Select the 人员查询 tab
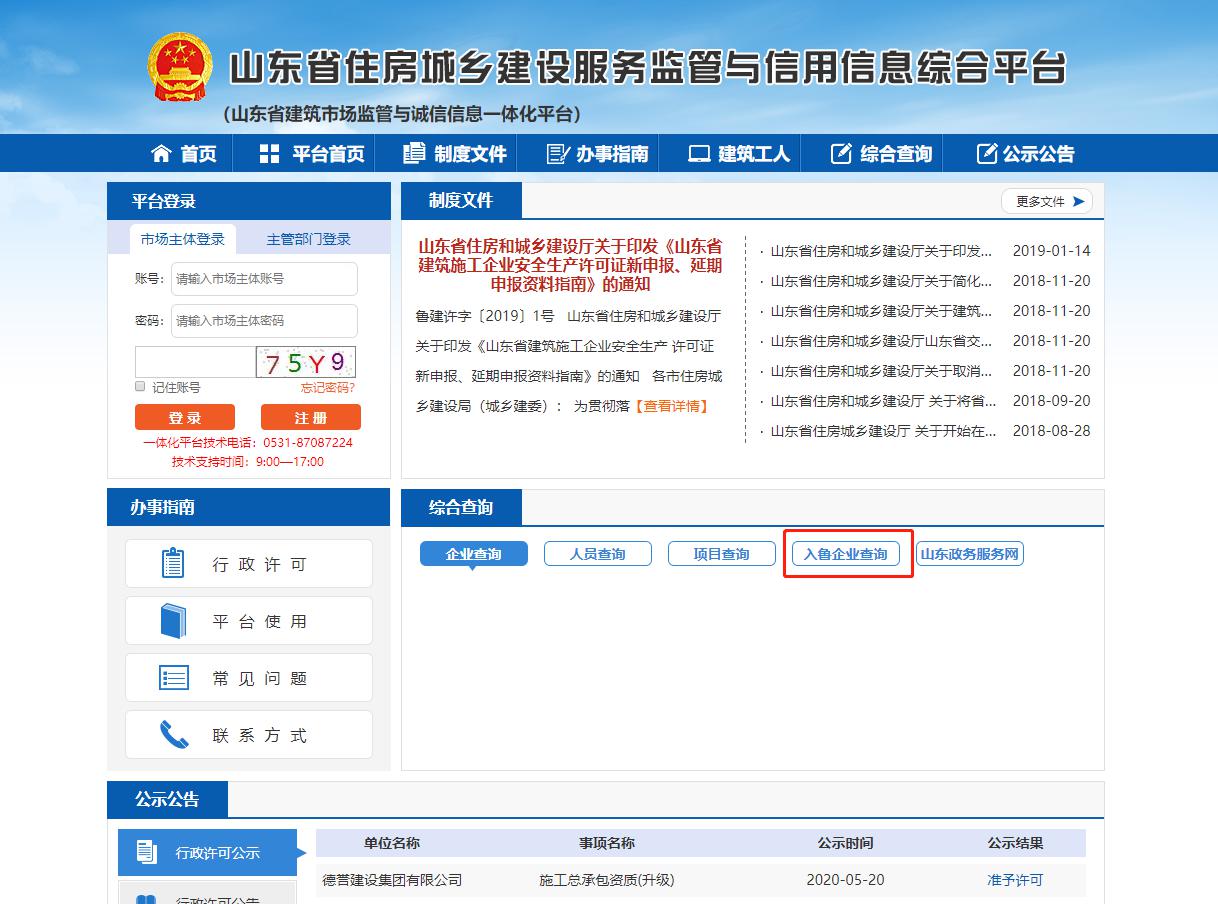 pos(597,554)
